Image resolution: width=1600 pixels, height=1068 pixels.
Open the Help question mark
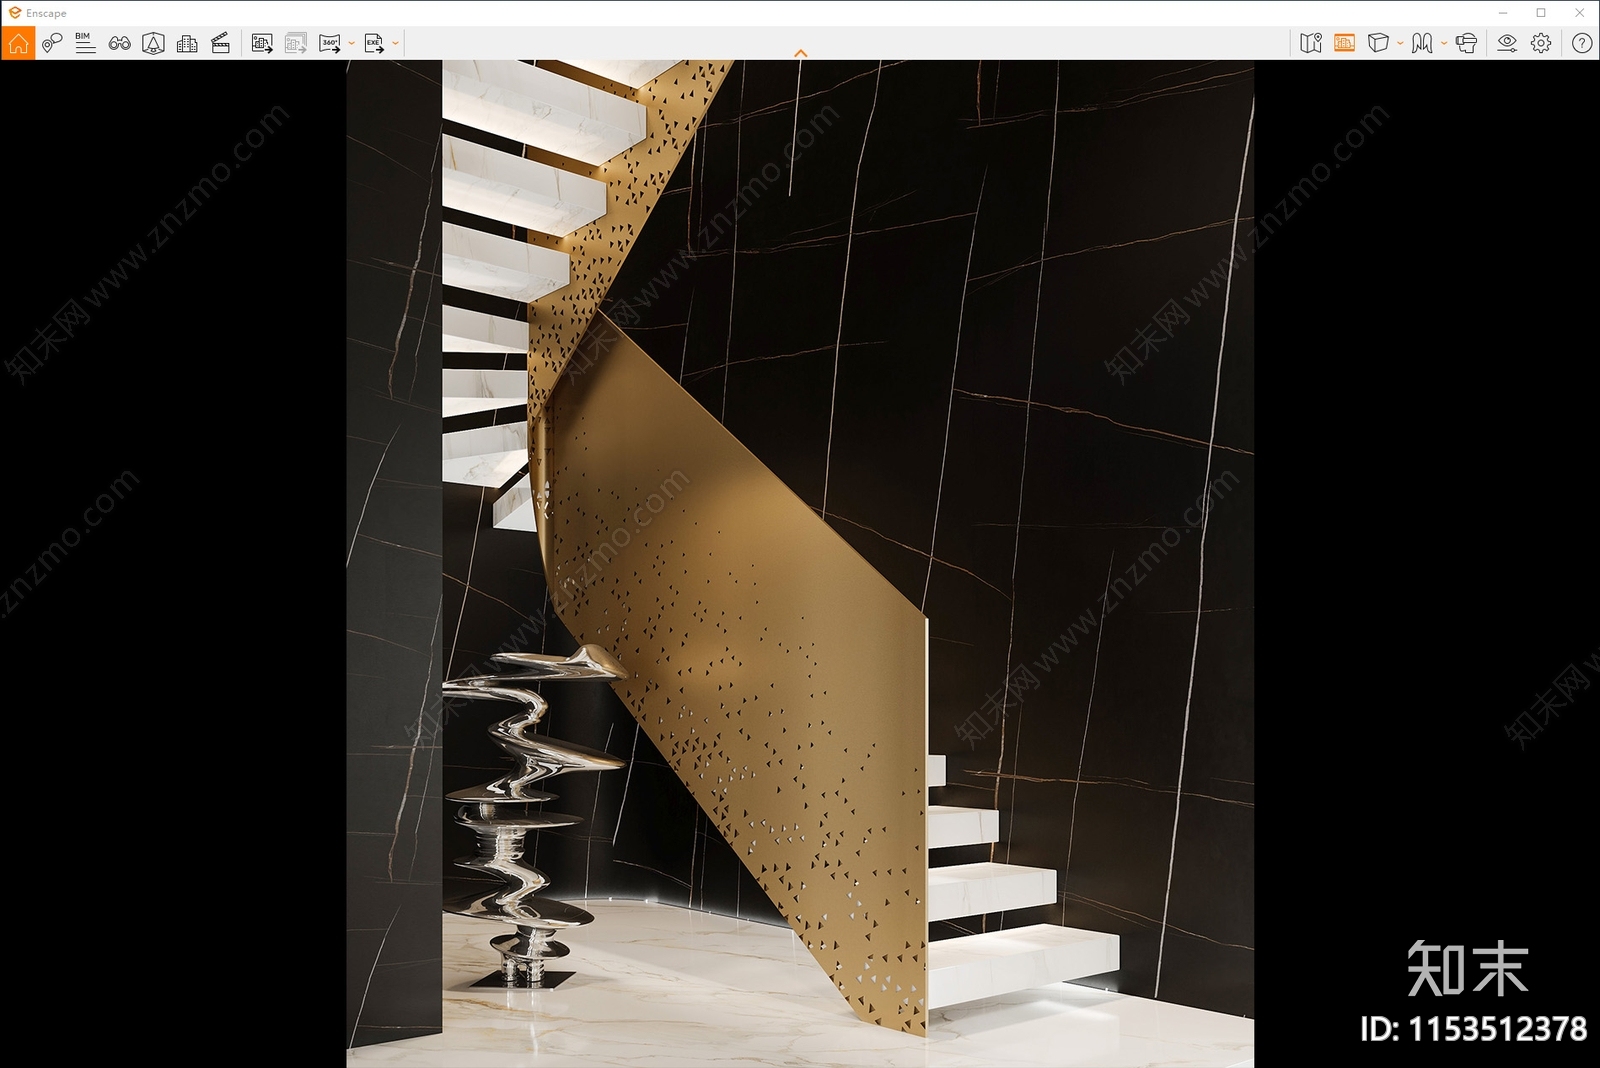tap(1582, 43)
